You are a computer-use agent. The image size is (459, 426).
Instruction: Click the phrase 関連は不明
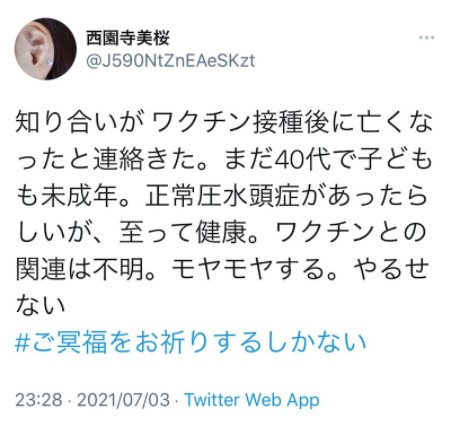(x=80, y=269)
